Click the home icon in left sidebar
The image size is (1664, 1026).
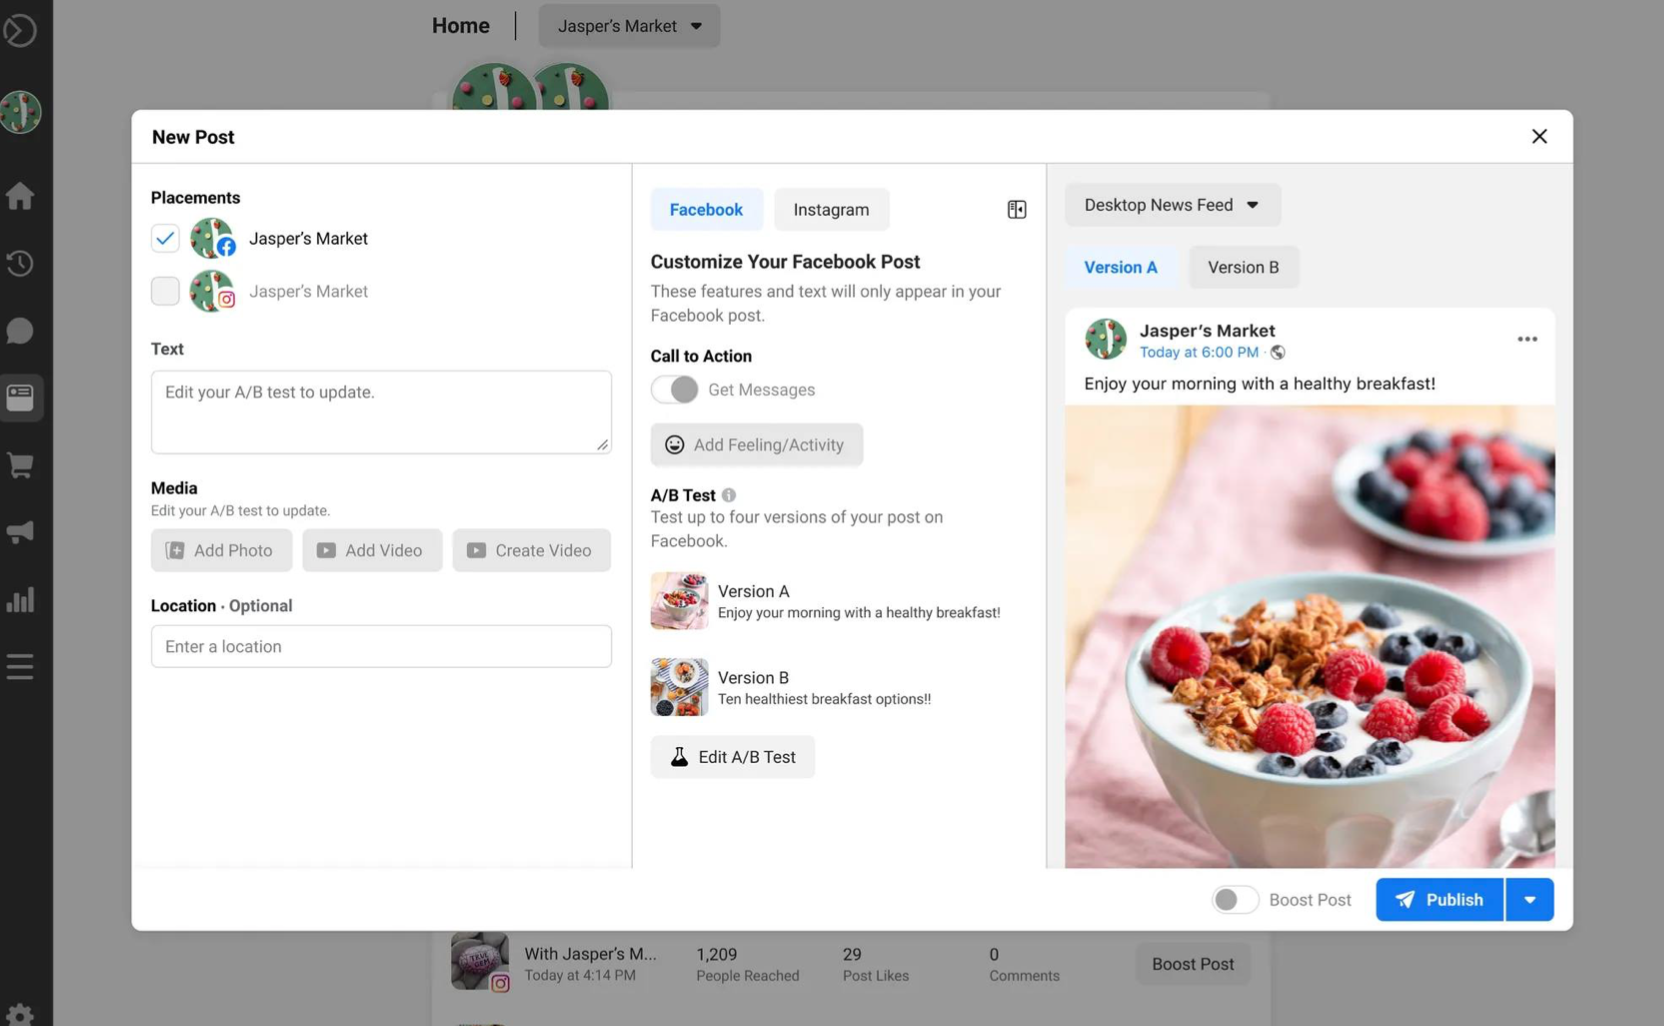click(20, 196)
